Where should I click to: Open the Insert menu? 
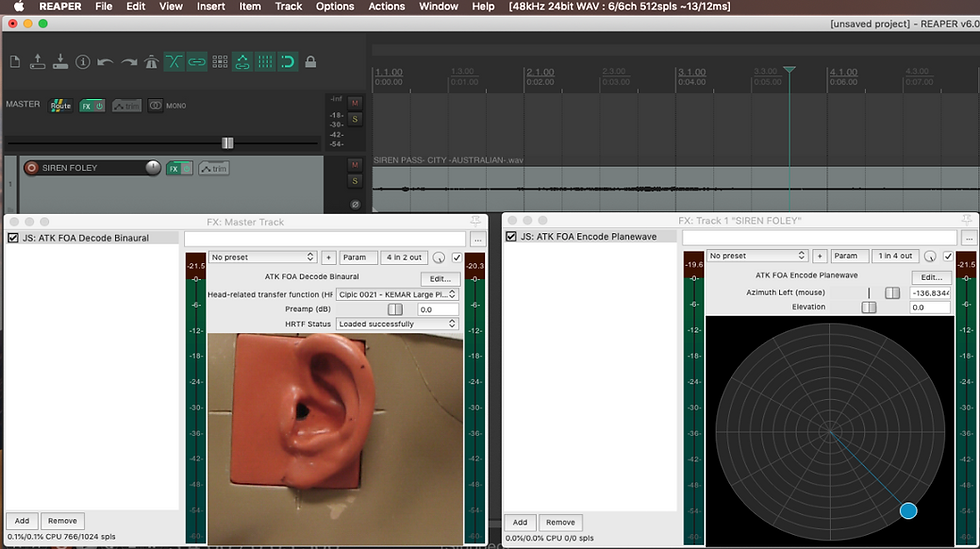click(x=211, y=6)
